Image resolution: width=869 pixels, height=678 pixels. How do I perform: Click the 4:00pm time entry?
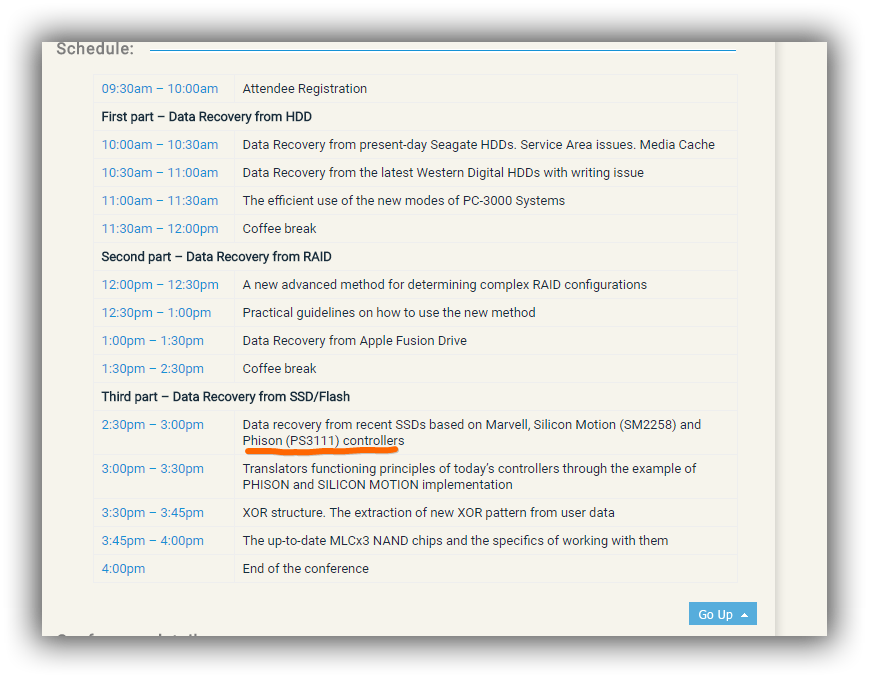[123, 569]
